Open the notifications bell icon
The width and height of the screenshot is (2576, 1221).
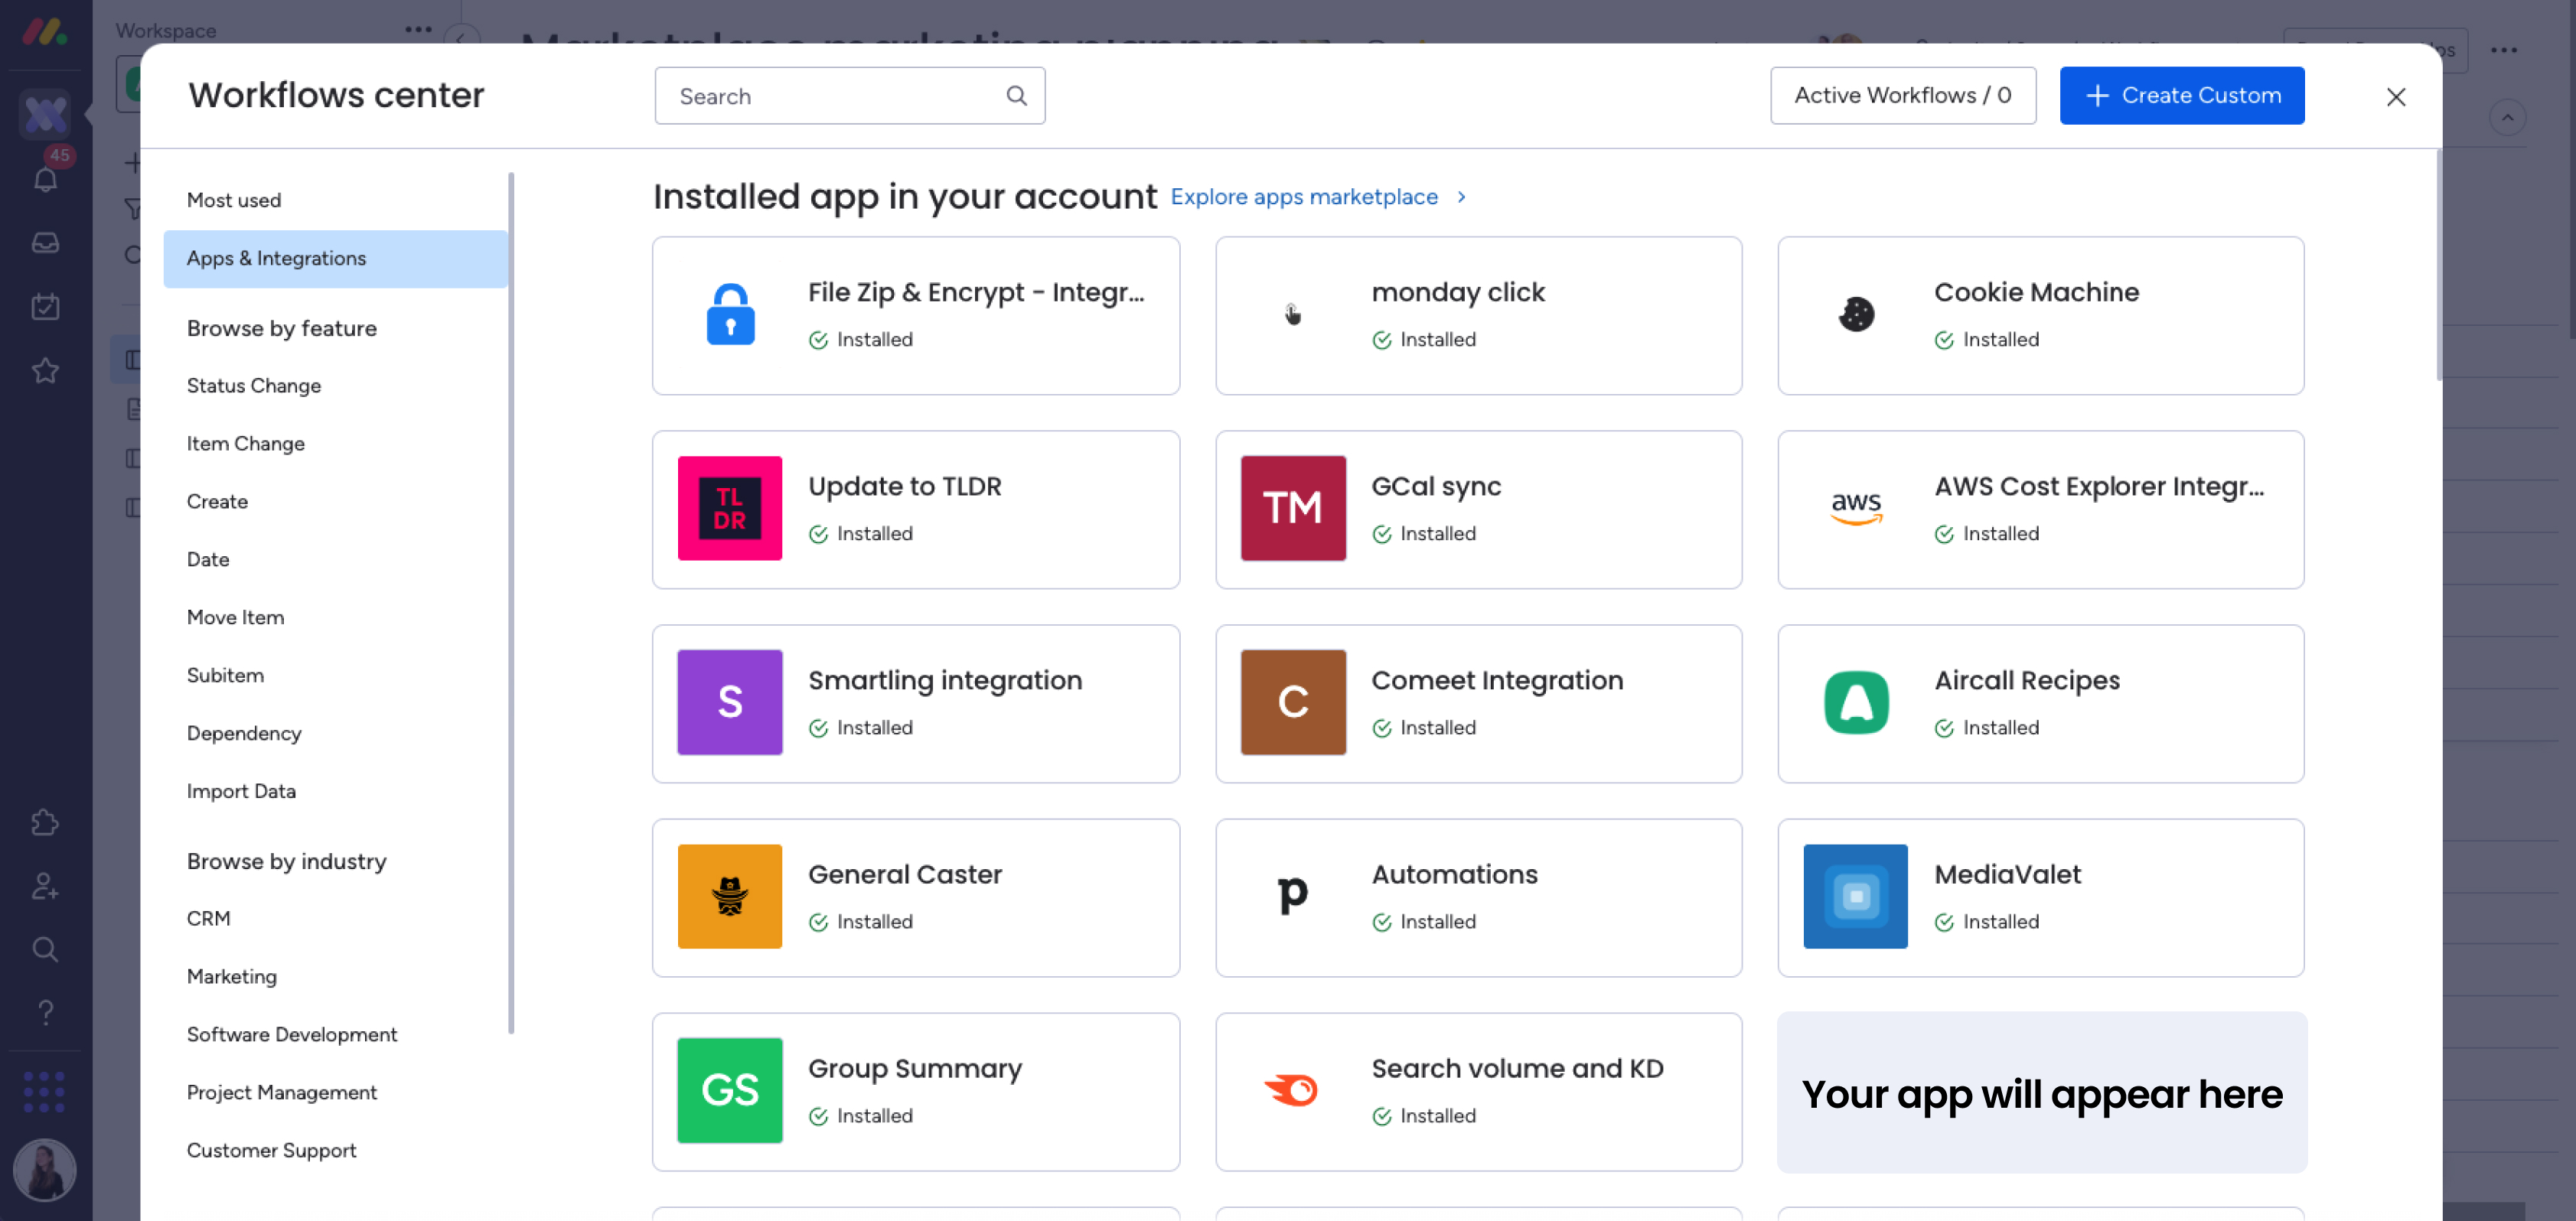click(x=45, y=180)
